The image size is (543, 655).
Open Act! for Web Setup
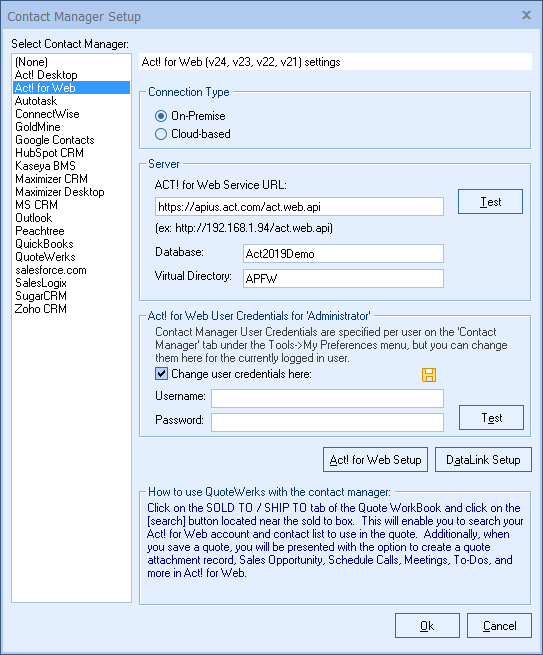(375, 460)
